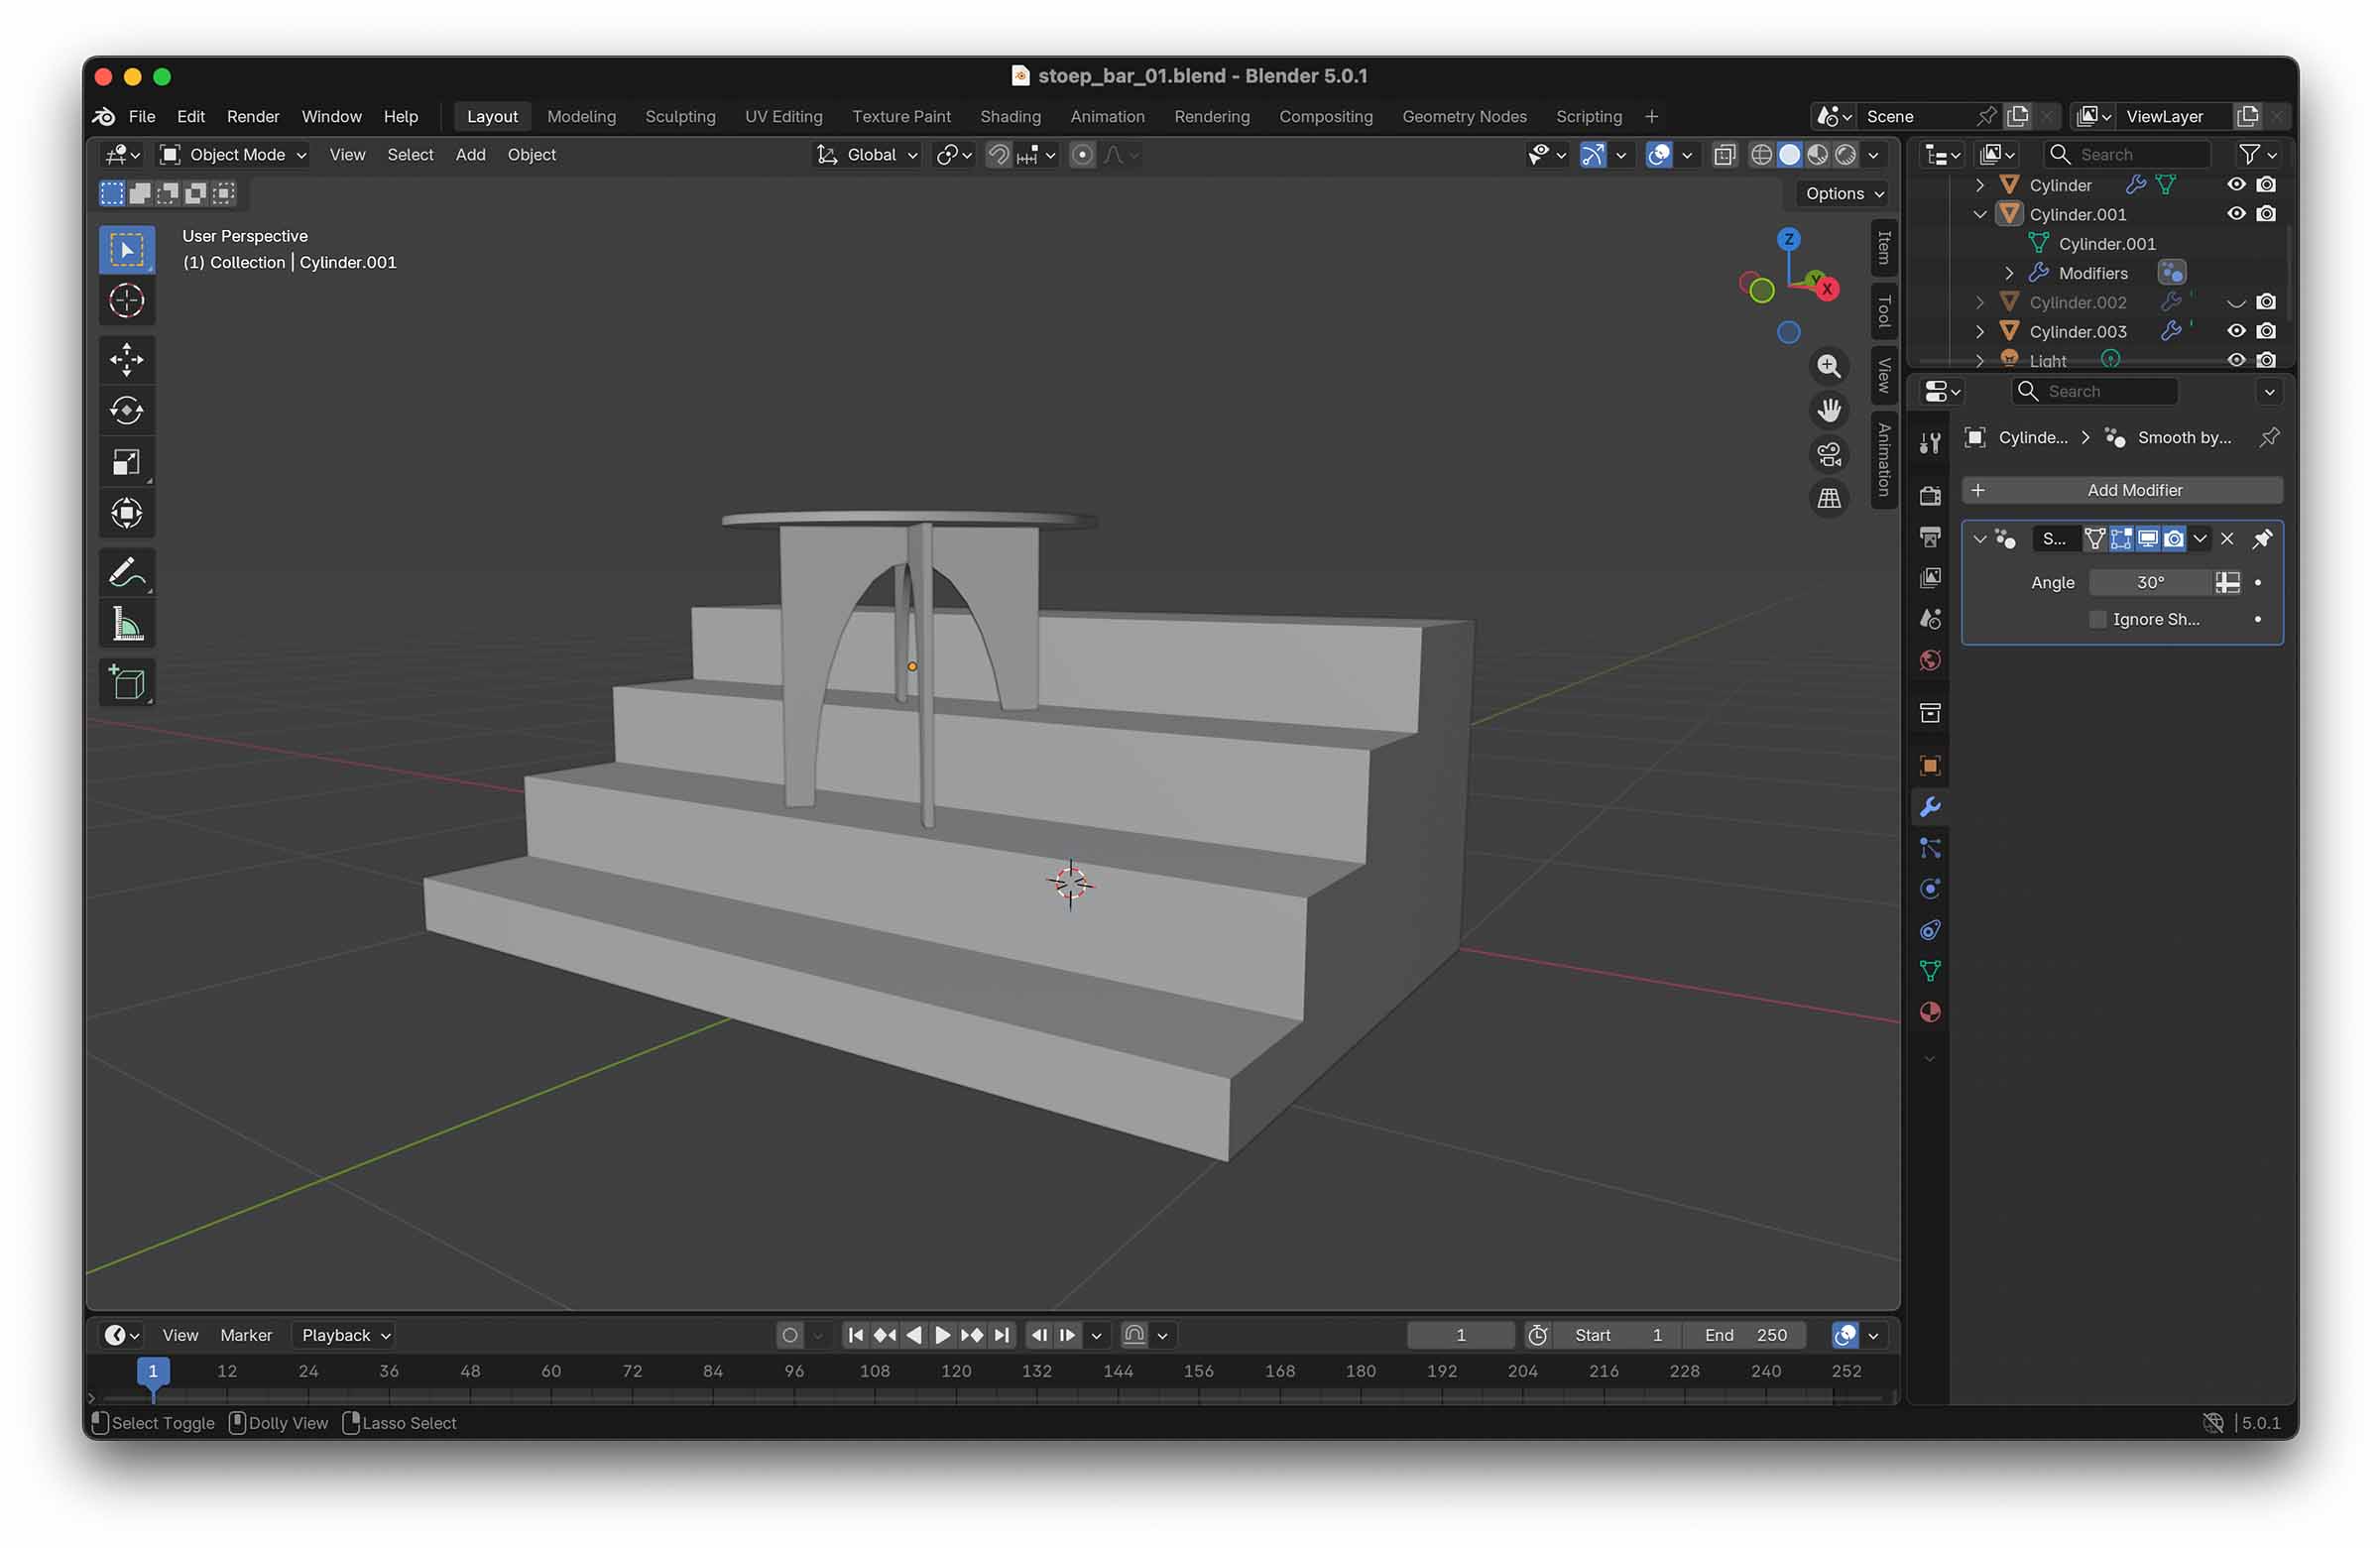Select the Move tool in toolbar
This screenshot has width=2380, height=1548.
click(x=127, y=360)
